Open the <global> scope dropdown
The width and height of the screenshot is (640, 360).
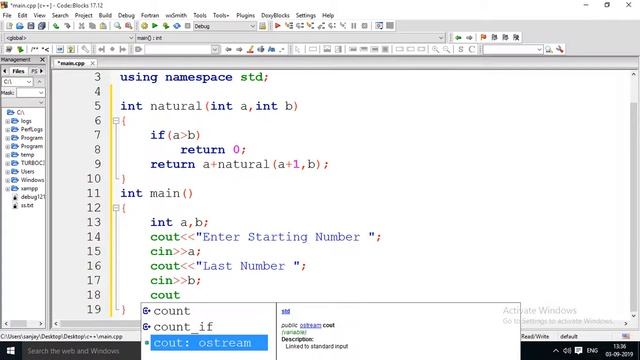click(x=69, y=38)
